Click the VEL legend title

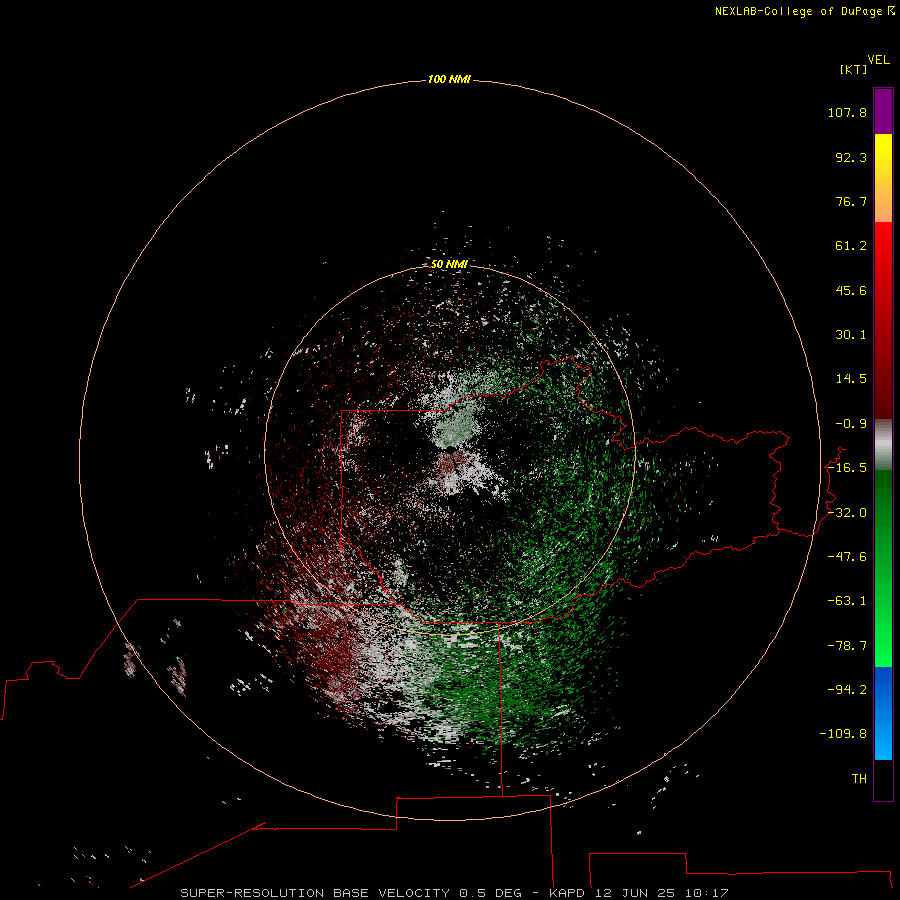[879, 60]
